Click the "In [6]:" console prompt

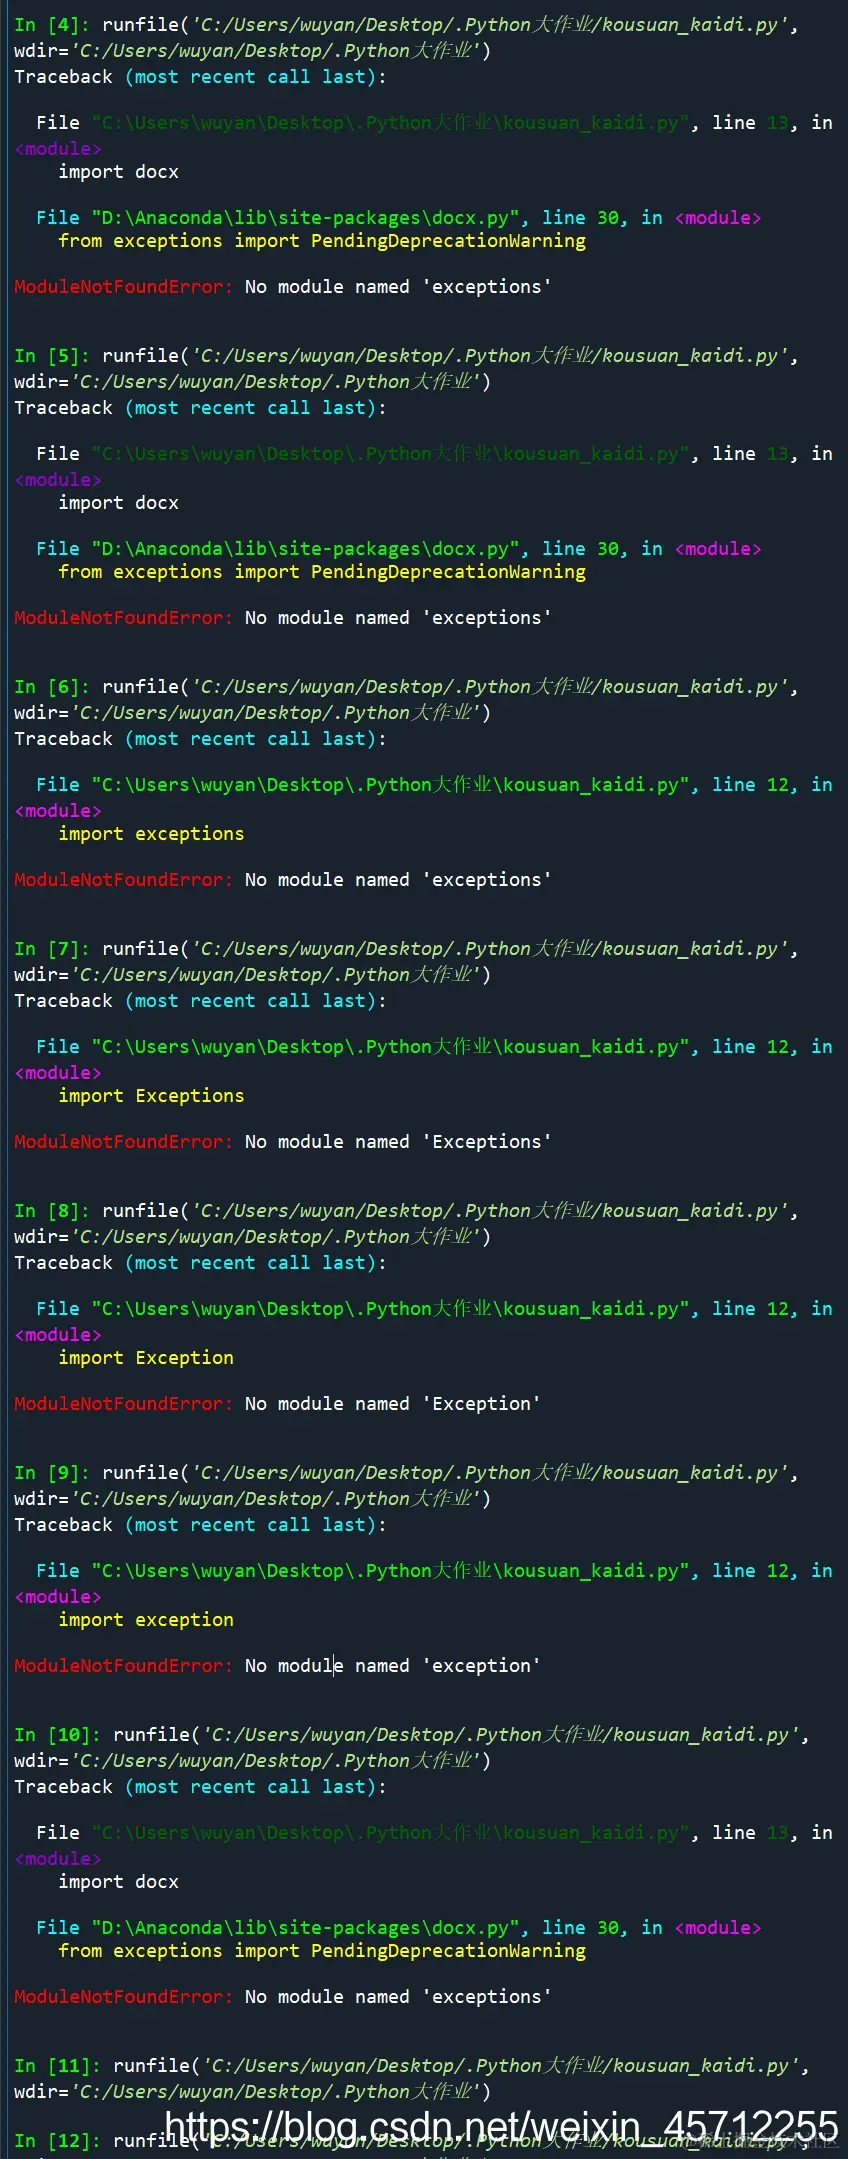coord(52,687)
